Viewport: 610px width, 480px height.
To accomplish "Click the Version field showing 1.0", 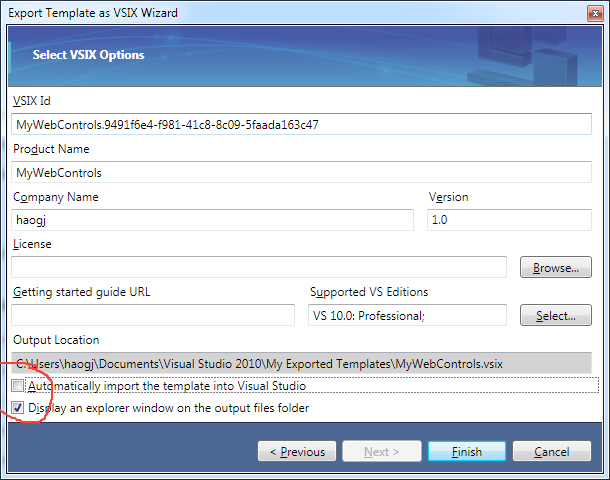I will pyautogui.click(x=509, y=220).
